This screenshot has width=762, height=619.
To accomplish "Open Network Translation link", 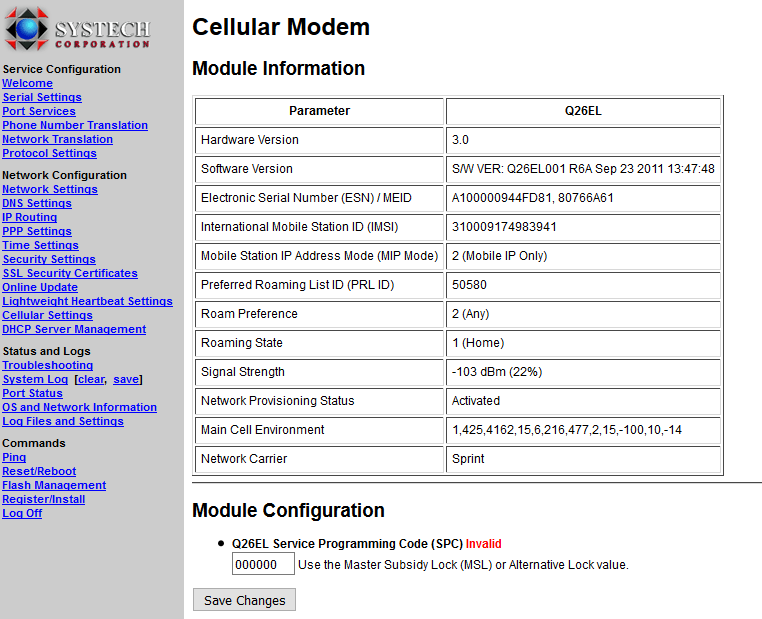I will 57,139.
